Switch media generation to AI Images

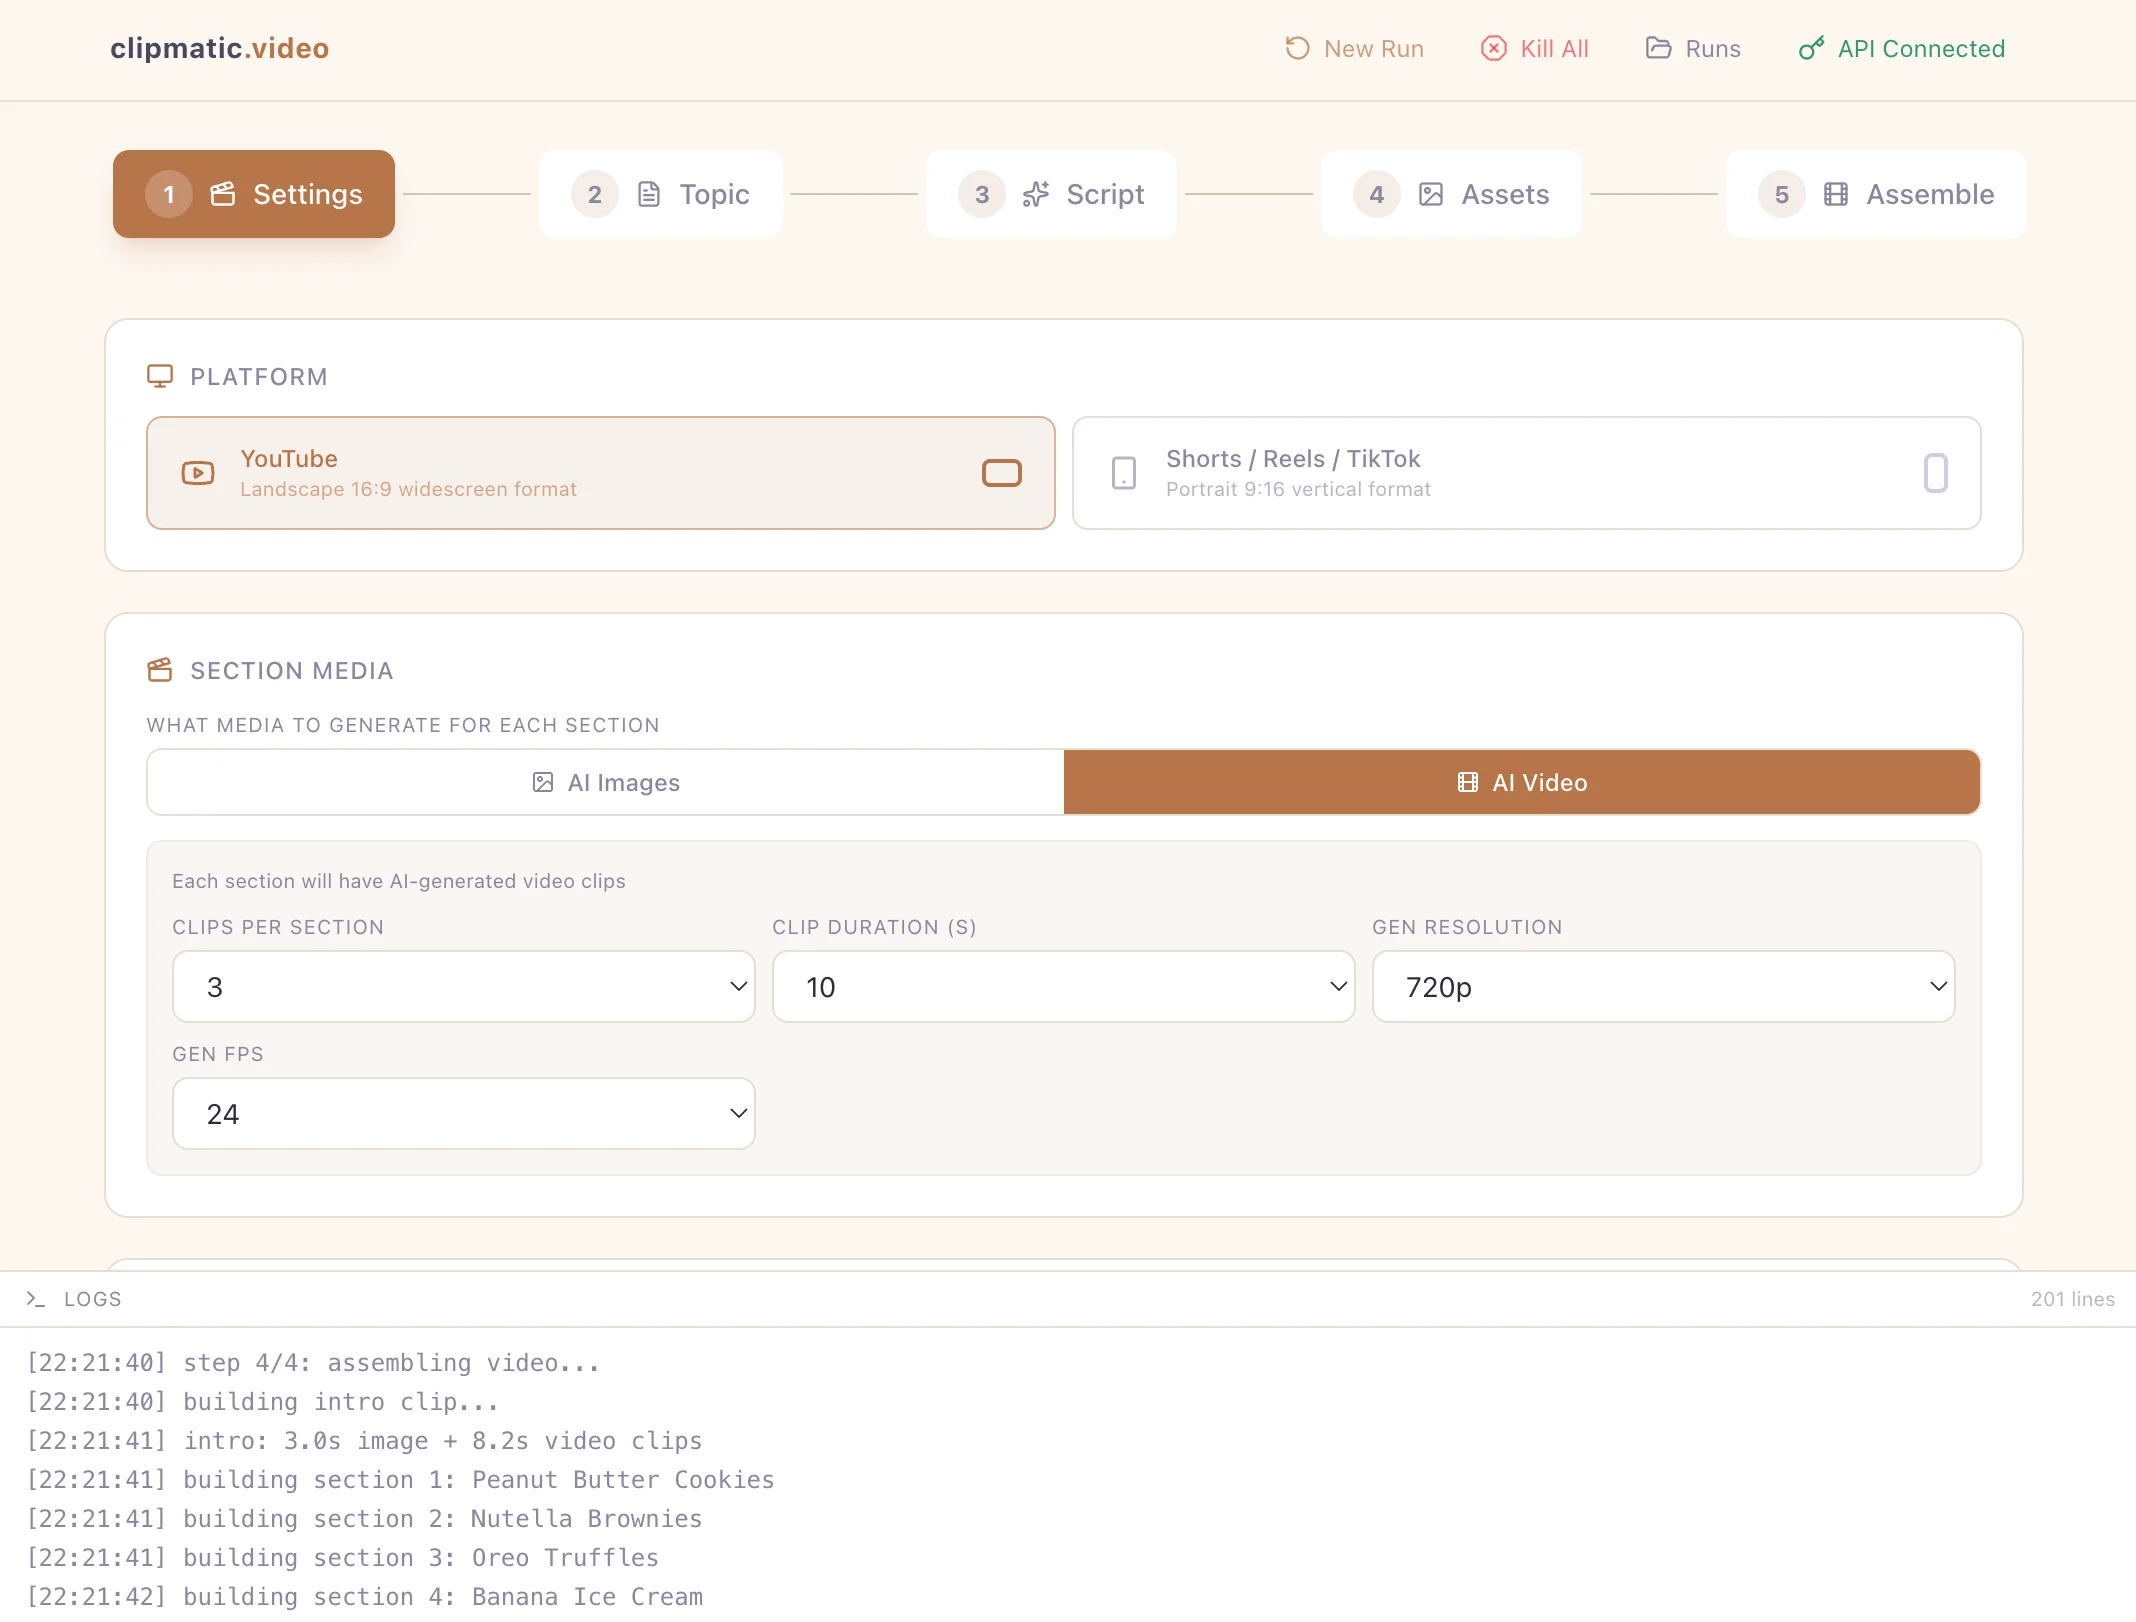[603, 782]
